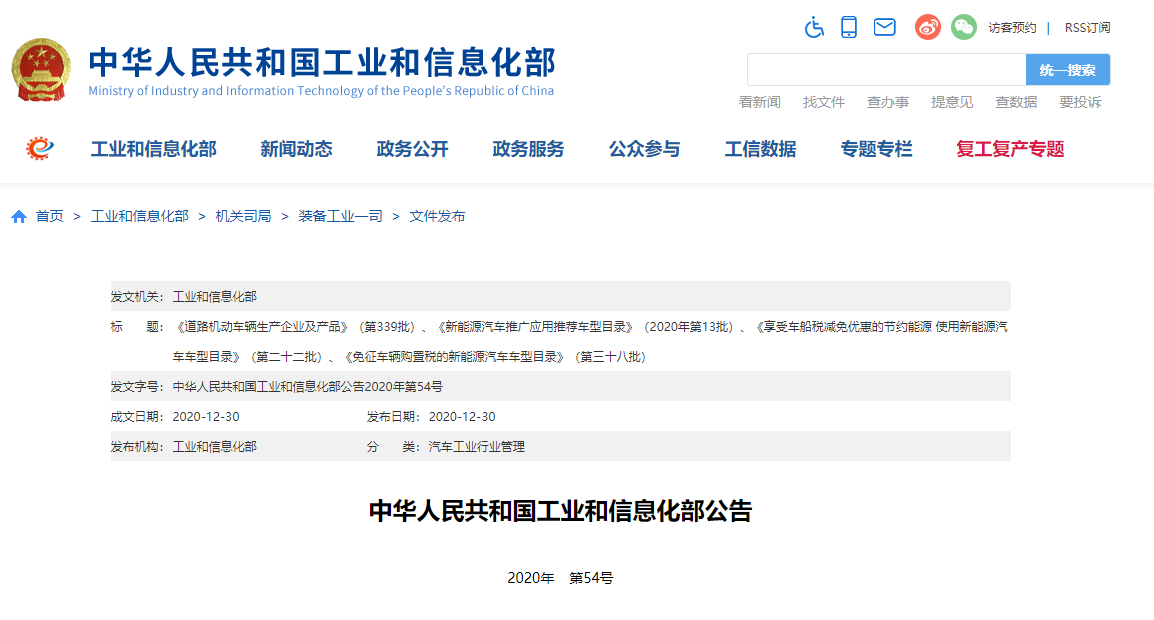Click the home icon in breadcrumb
Screen dimensions: 1154x620
click(19, 217)
